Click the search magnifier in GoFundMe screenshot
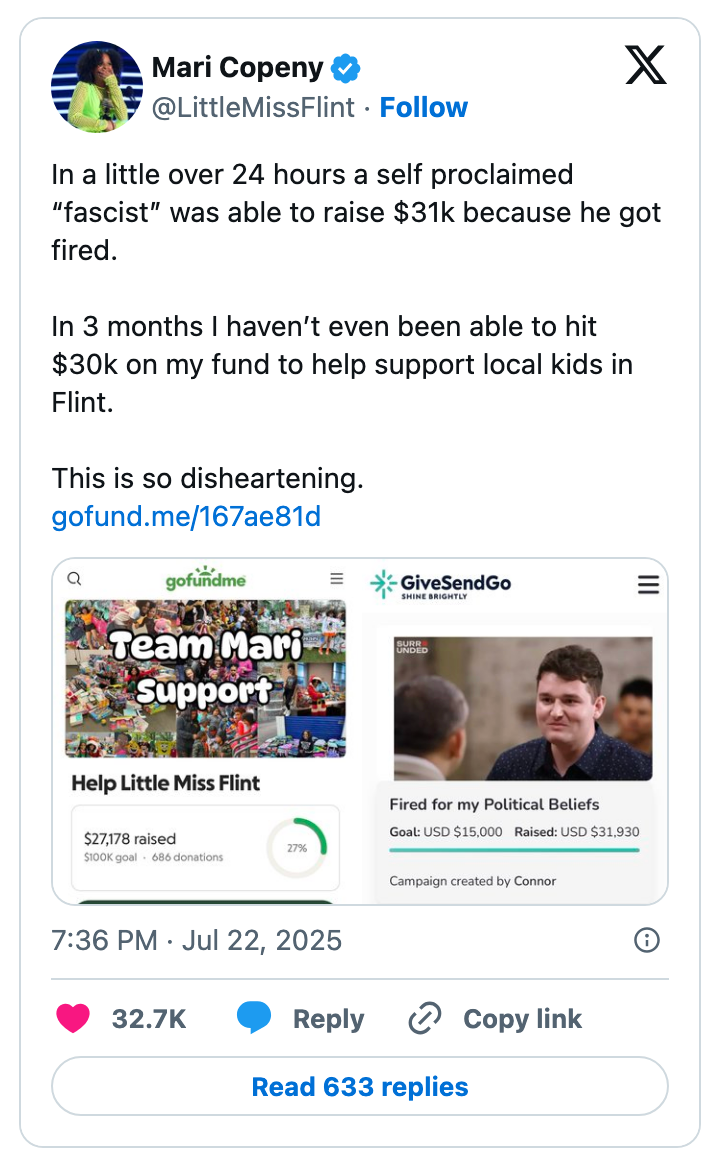This screenshot has width=726, height=1166. [75, 579]
